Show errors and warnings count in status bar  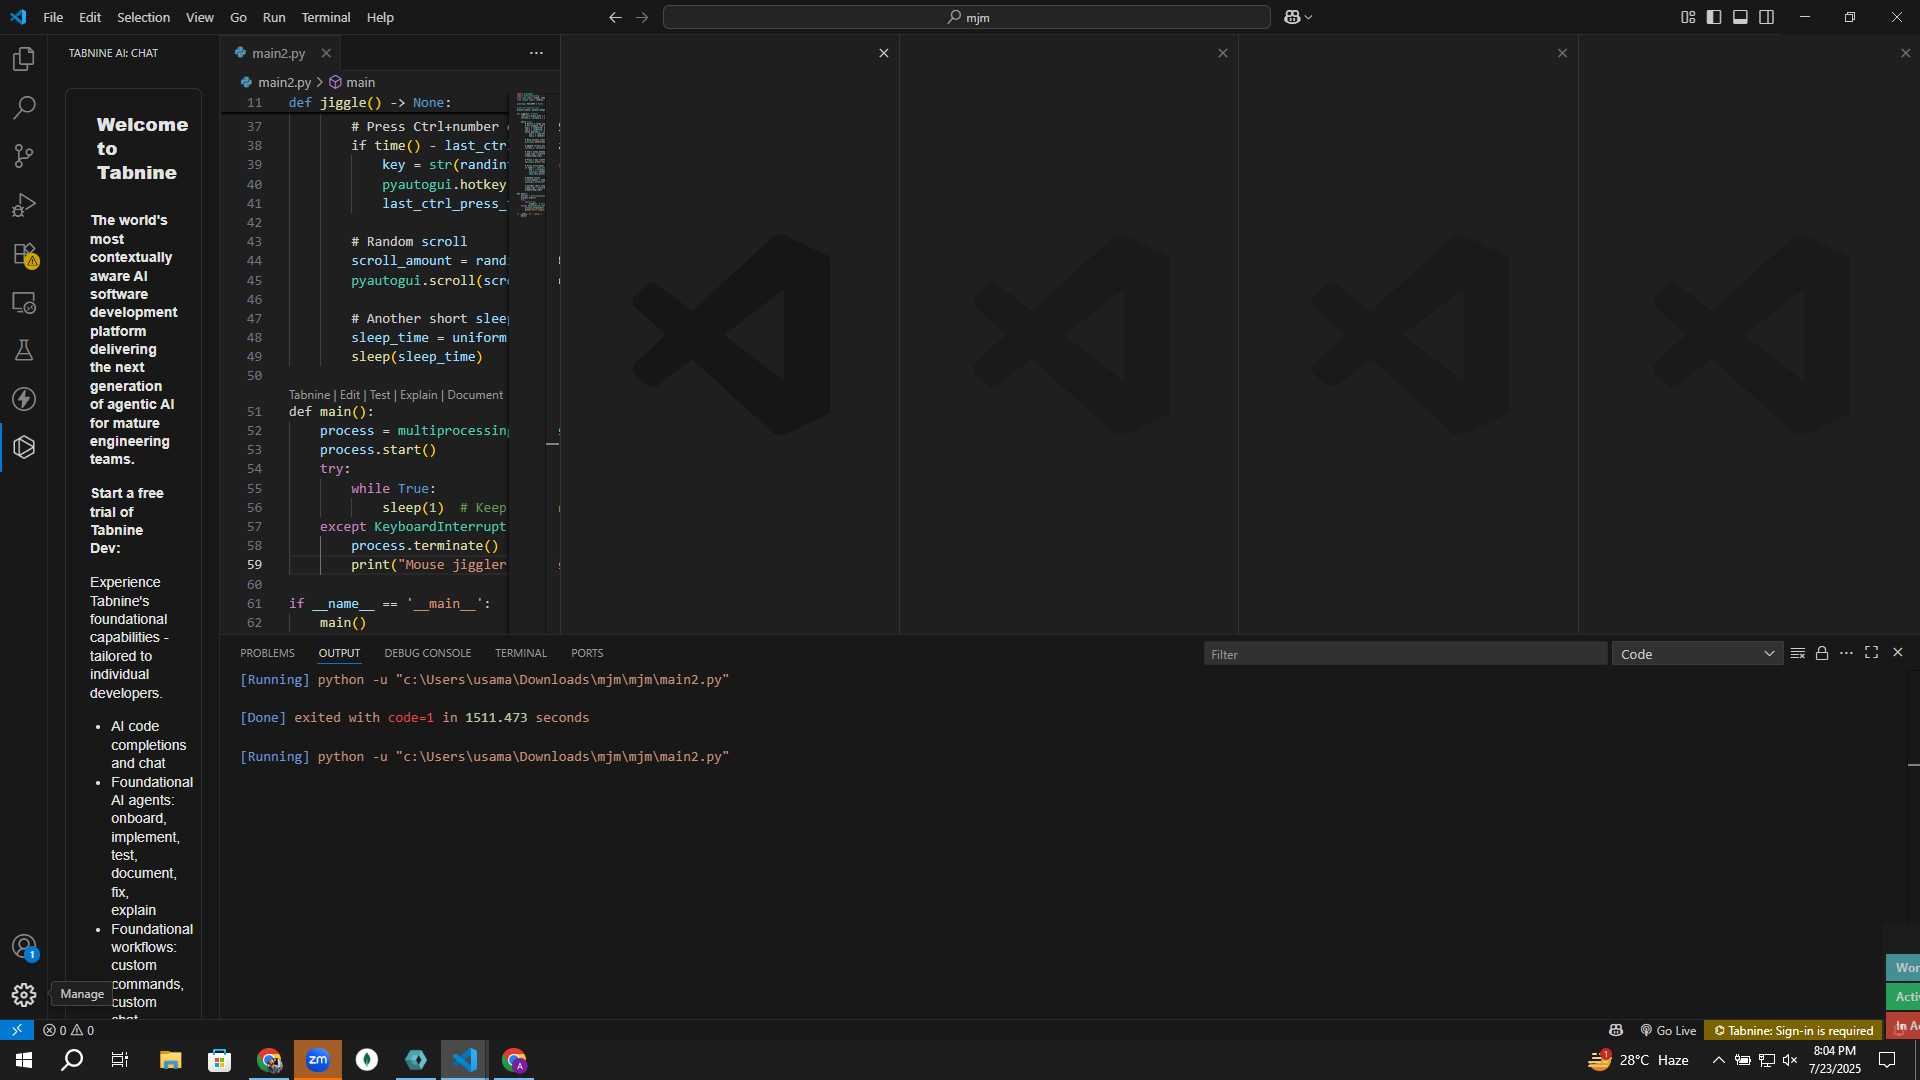pos(69,1030)
